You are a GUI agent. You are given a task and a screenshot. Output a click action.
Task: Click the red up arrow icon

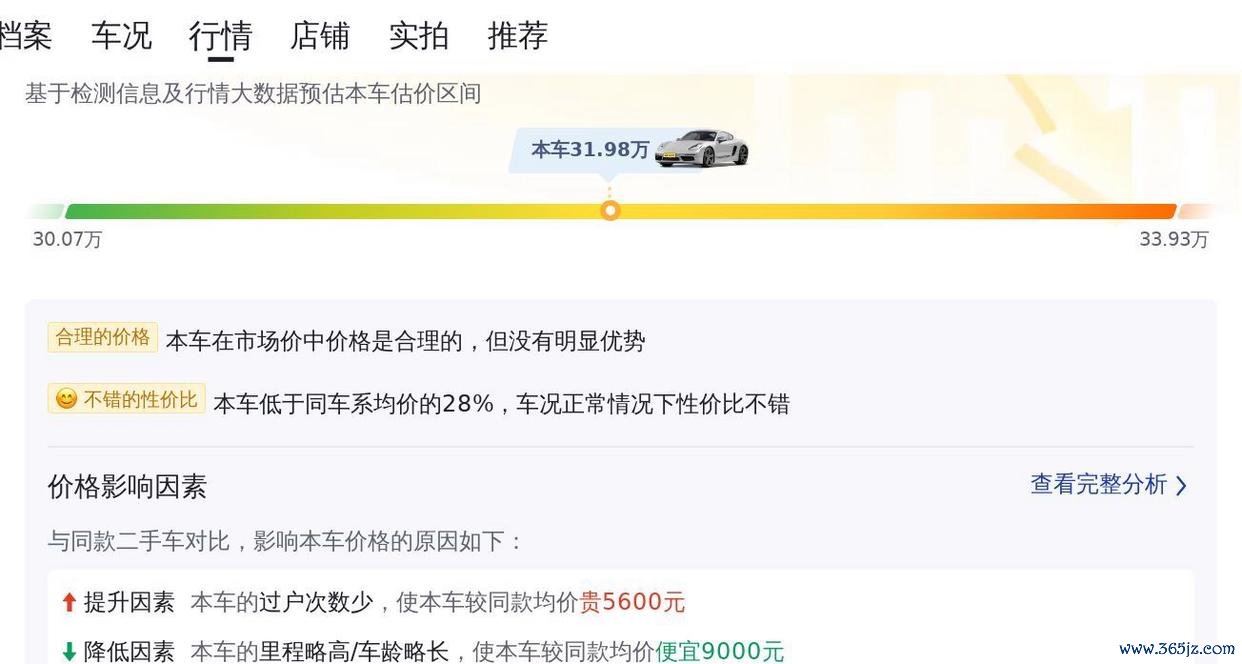click(69, 602)
